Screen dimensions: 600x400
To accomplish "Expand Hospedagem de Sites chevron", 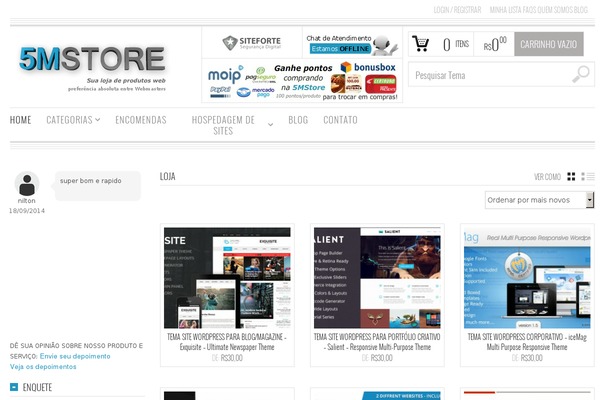I will (270, 125).
